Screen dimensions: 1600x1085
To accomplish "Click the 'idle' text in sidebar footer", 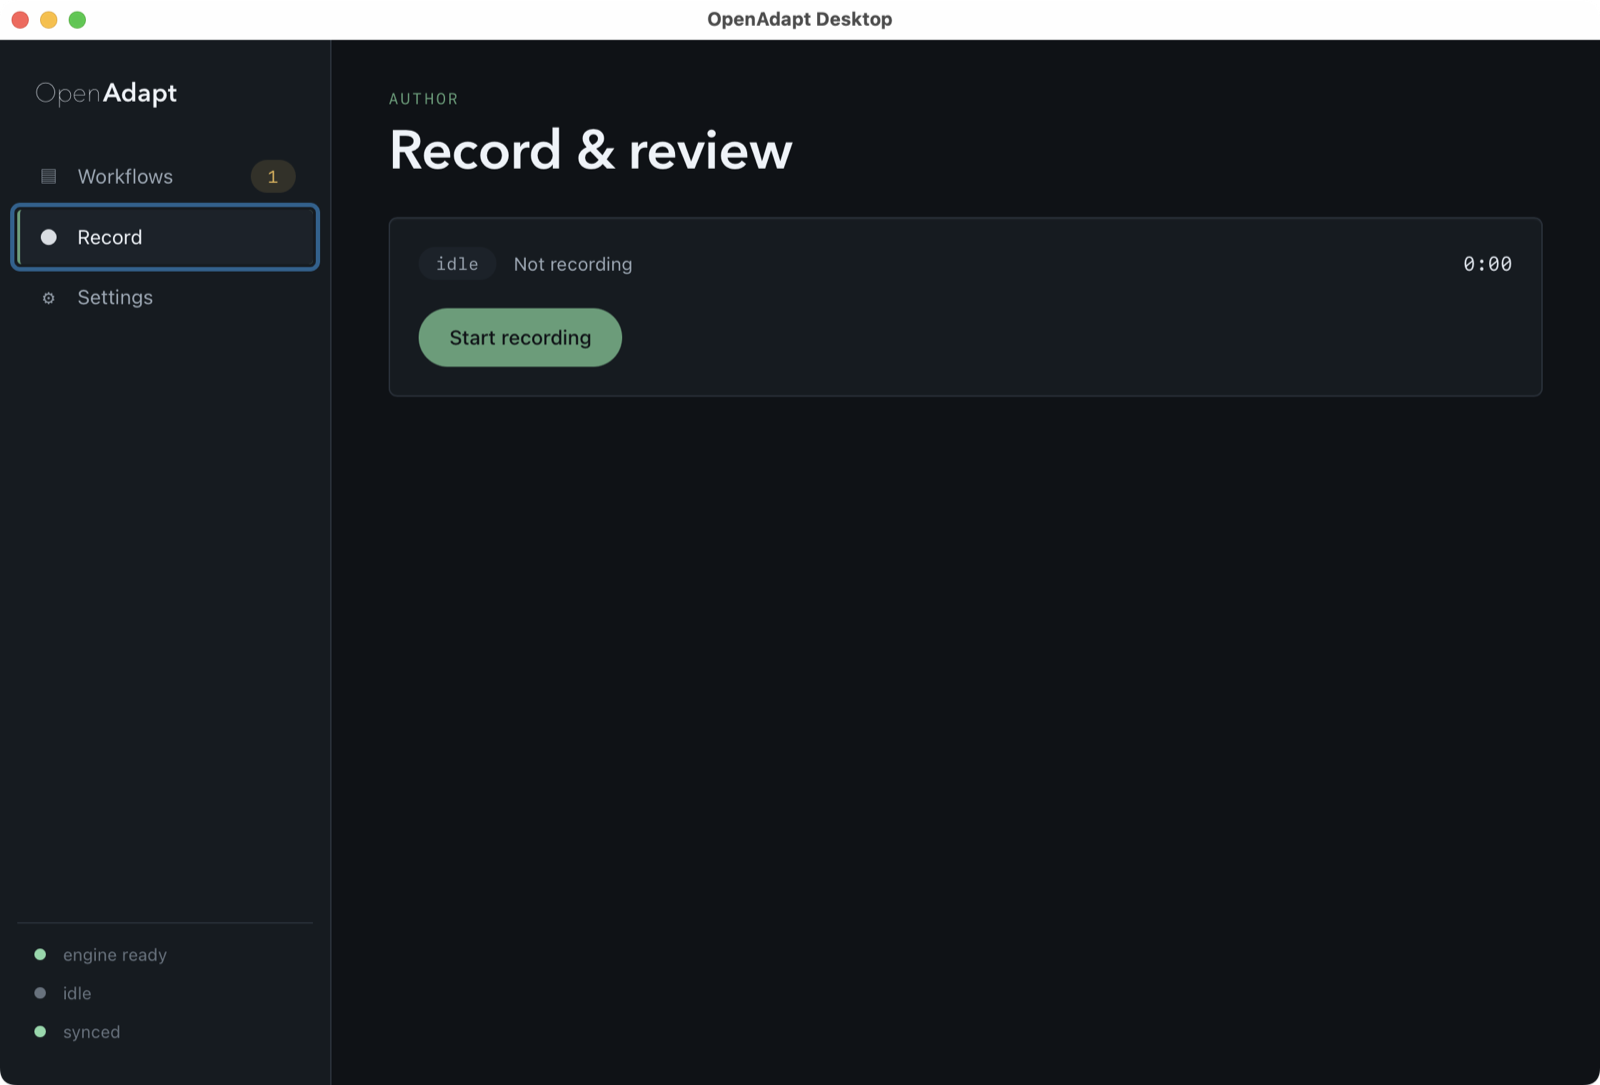I will tap(77, 993).
